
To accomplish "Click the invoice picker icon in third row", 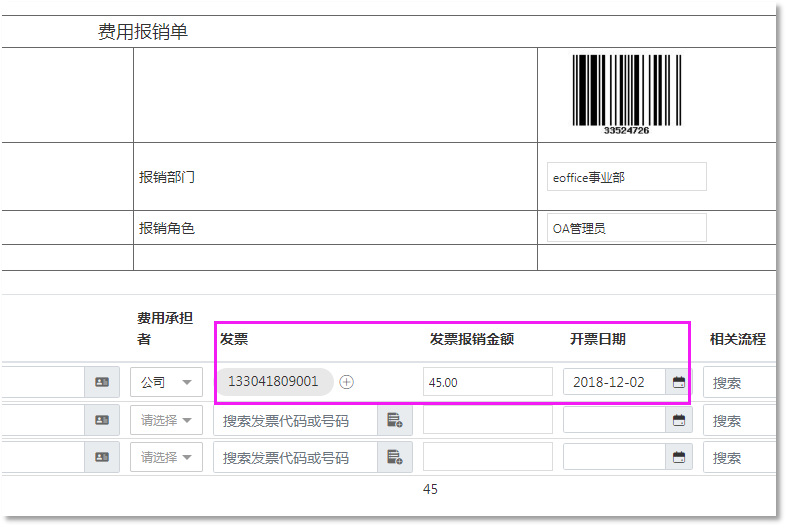I will tap(394, 457).
